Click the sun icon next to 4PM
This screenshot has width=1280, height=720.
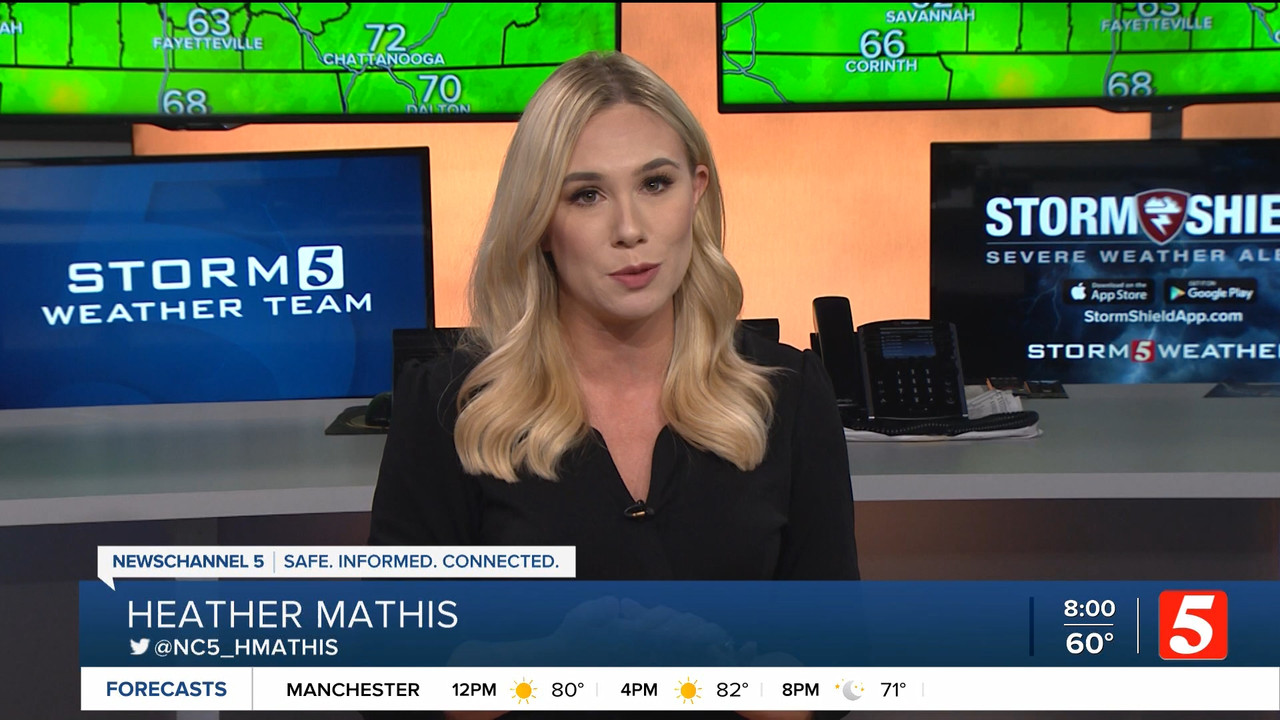[x=687, y=690]
